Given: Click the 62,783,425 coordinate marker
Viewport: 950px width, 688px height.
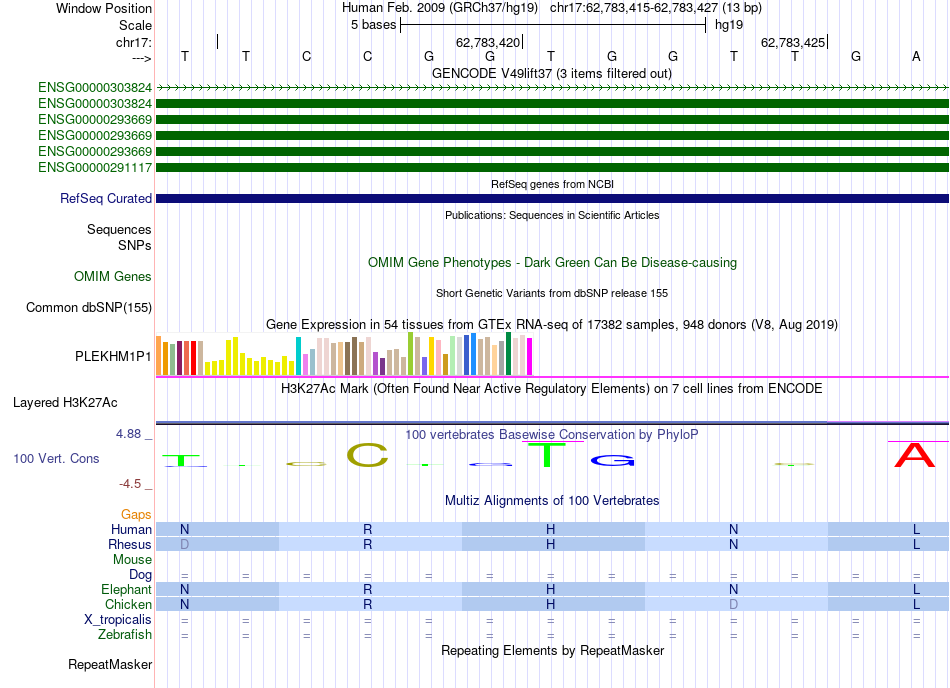Looking at the screenshot, I should tap(793, 42).
